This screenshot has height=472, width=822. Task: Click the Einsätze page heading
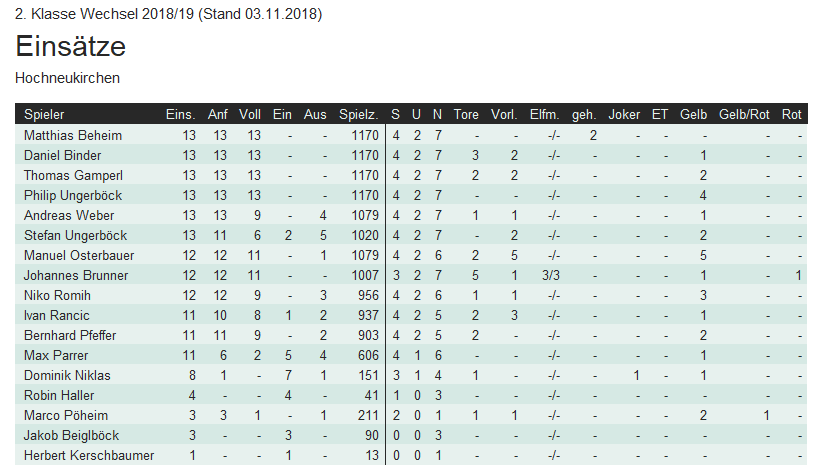click(70, 47)
